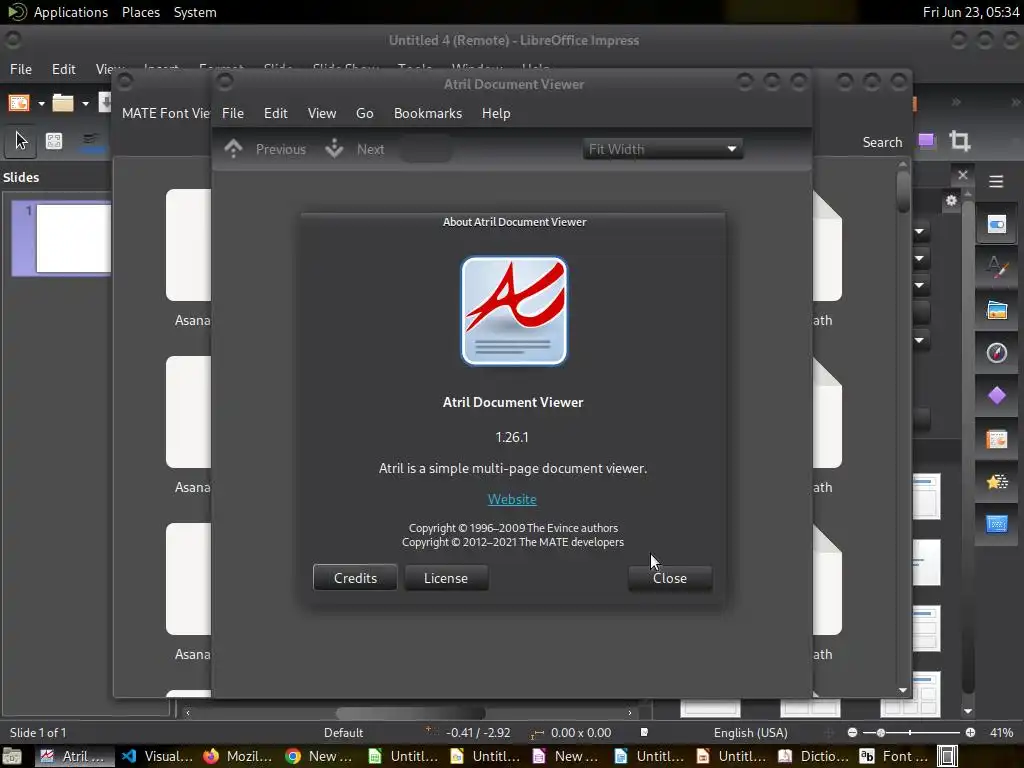Switch to Dictionary window in taskbar
Screen dimensions: 1024x768
coord(813,756)
